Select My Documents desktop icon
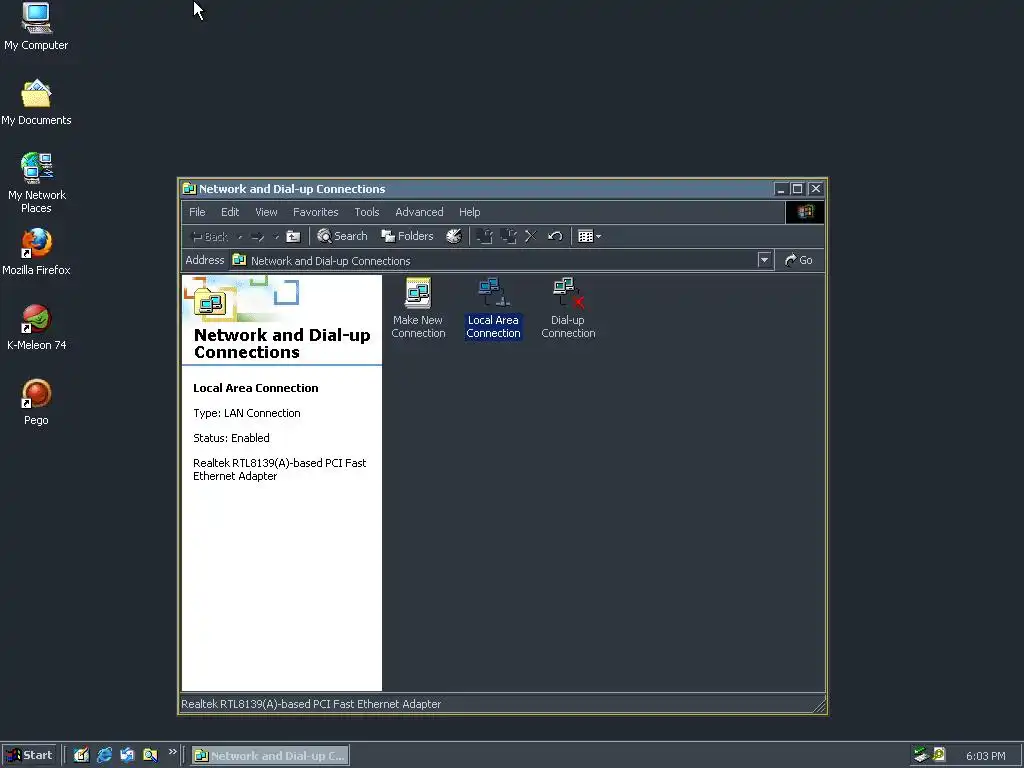 click(36, 102)
